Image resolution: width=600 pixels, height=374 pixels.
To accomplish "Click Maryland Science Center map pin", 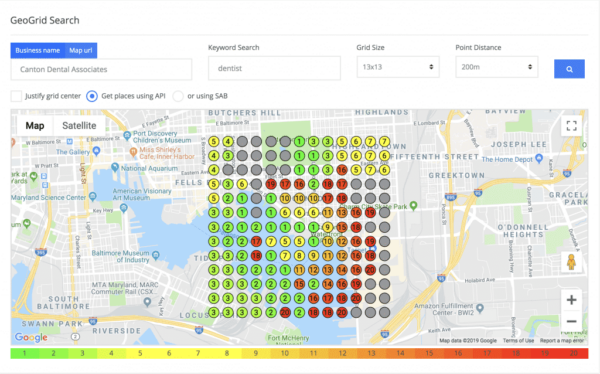I will 93,197.
